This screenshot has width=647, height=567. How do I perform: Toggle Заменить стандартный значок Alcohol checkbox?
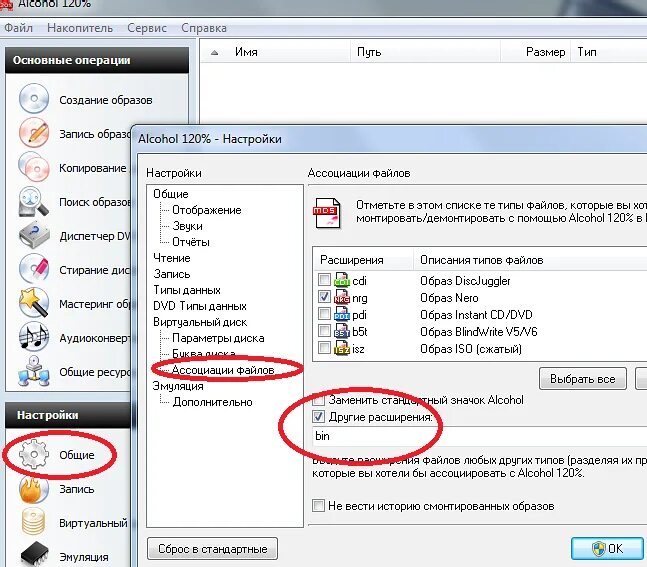click(x=319, y=399)
